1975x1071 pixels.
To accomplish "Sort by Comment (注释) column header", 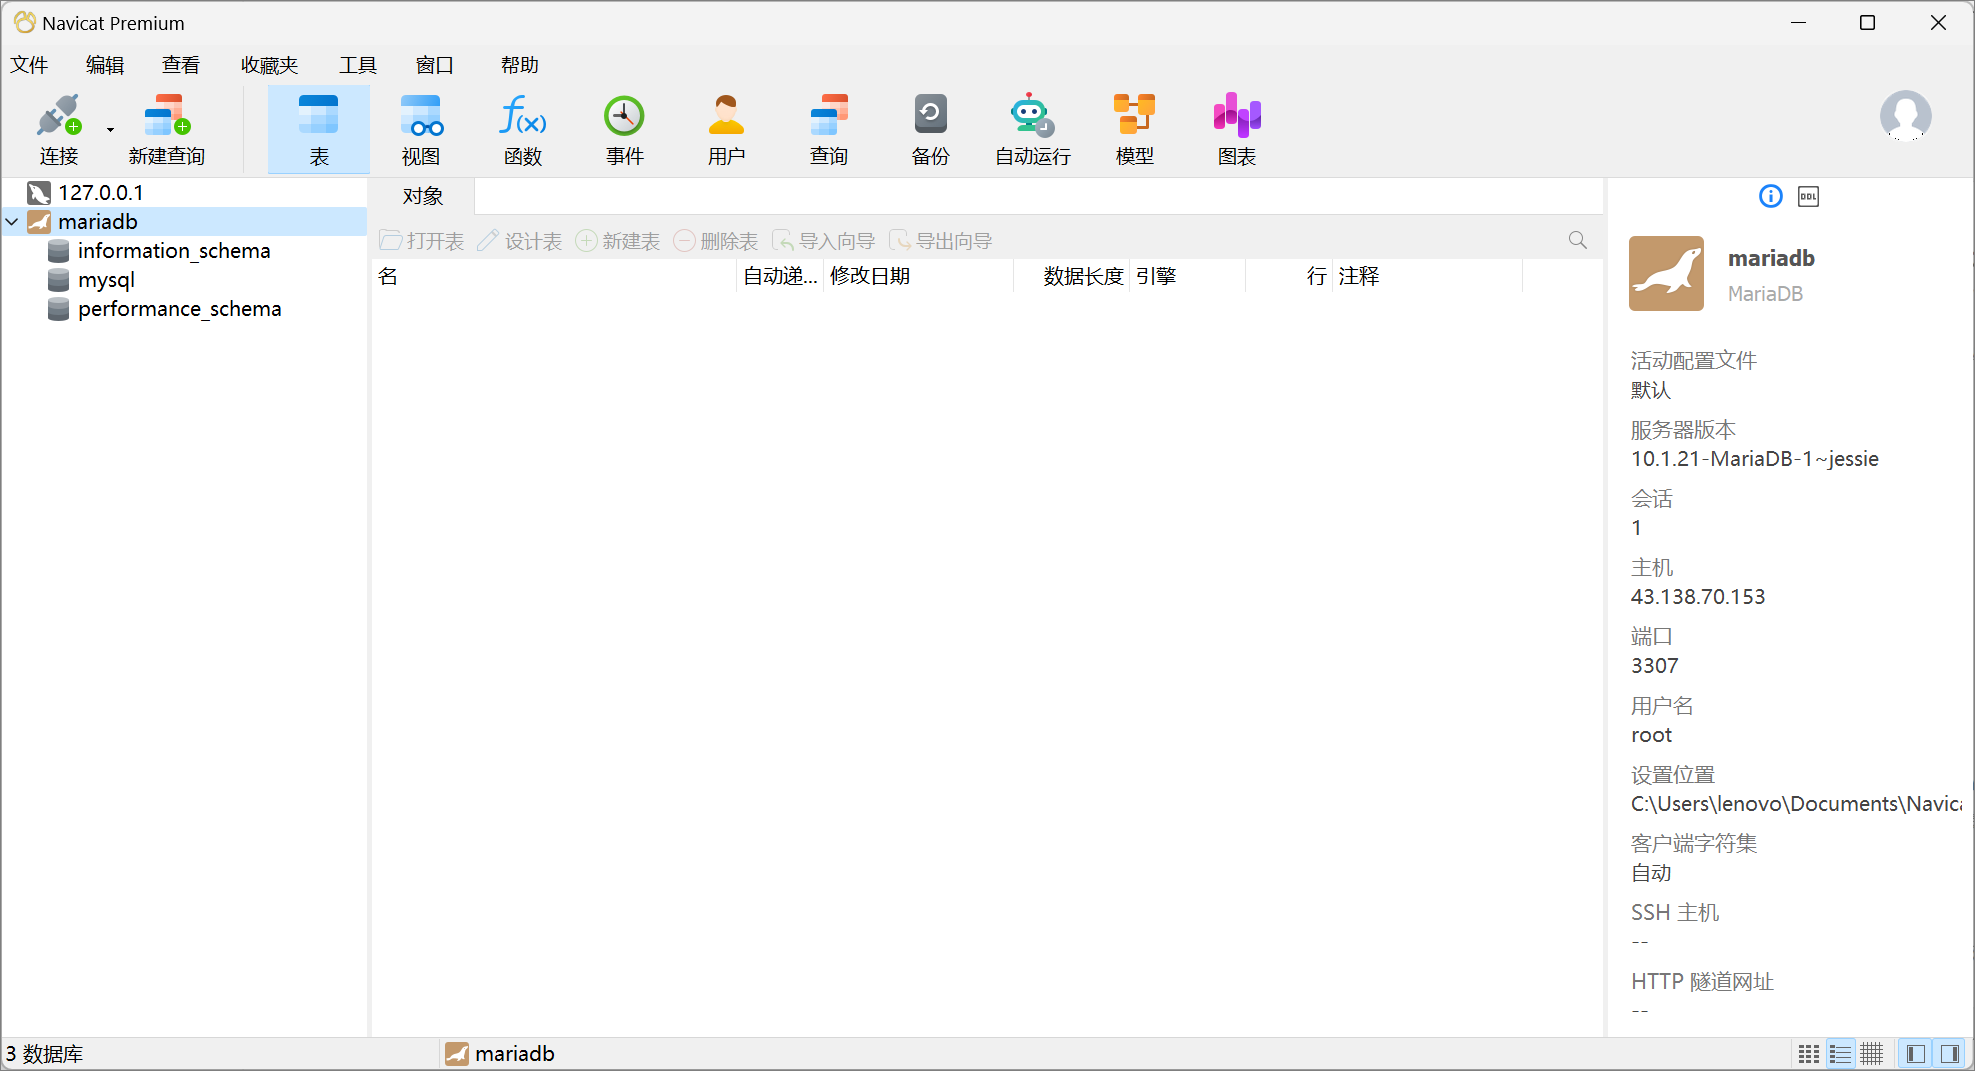I will point(1427,276).
